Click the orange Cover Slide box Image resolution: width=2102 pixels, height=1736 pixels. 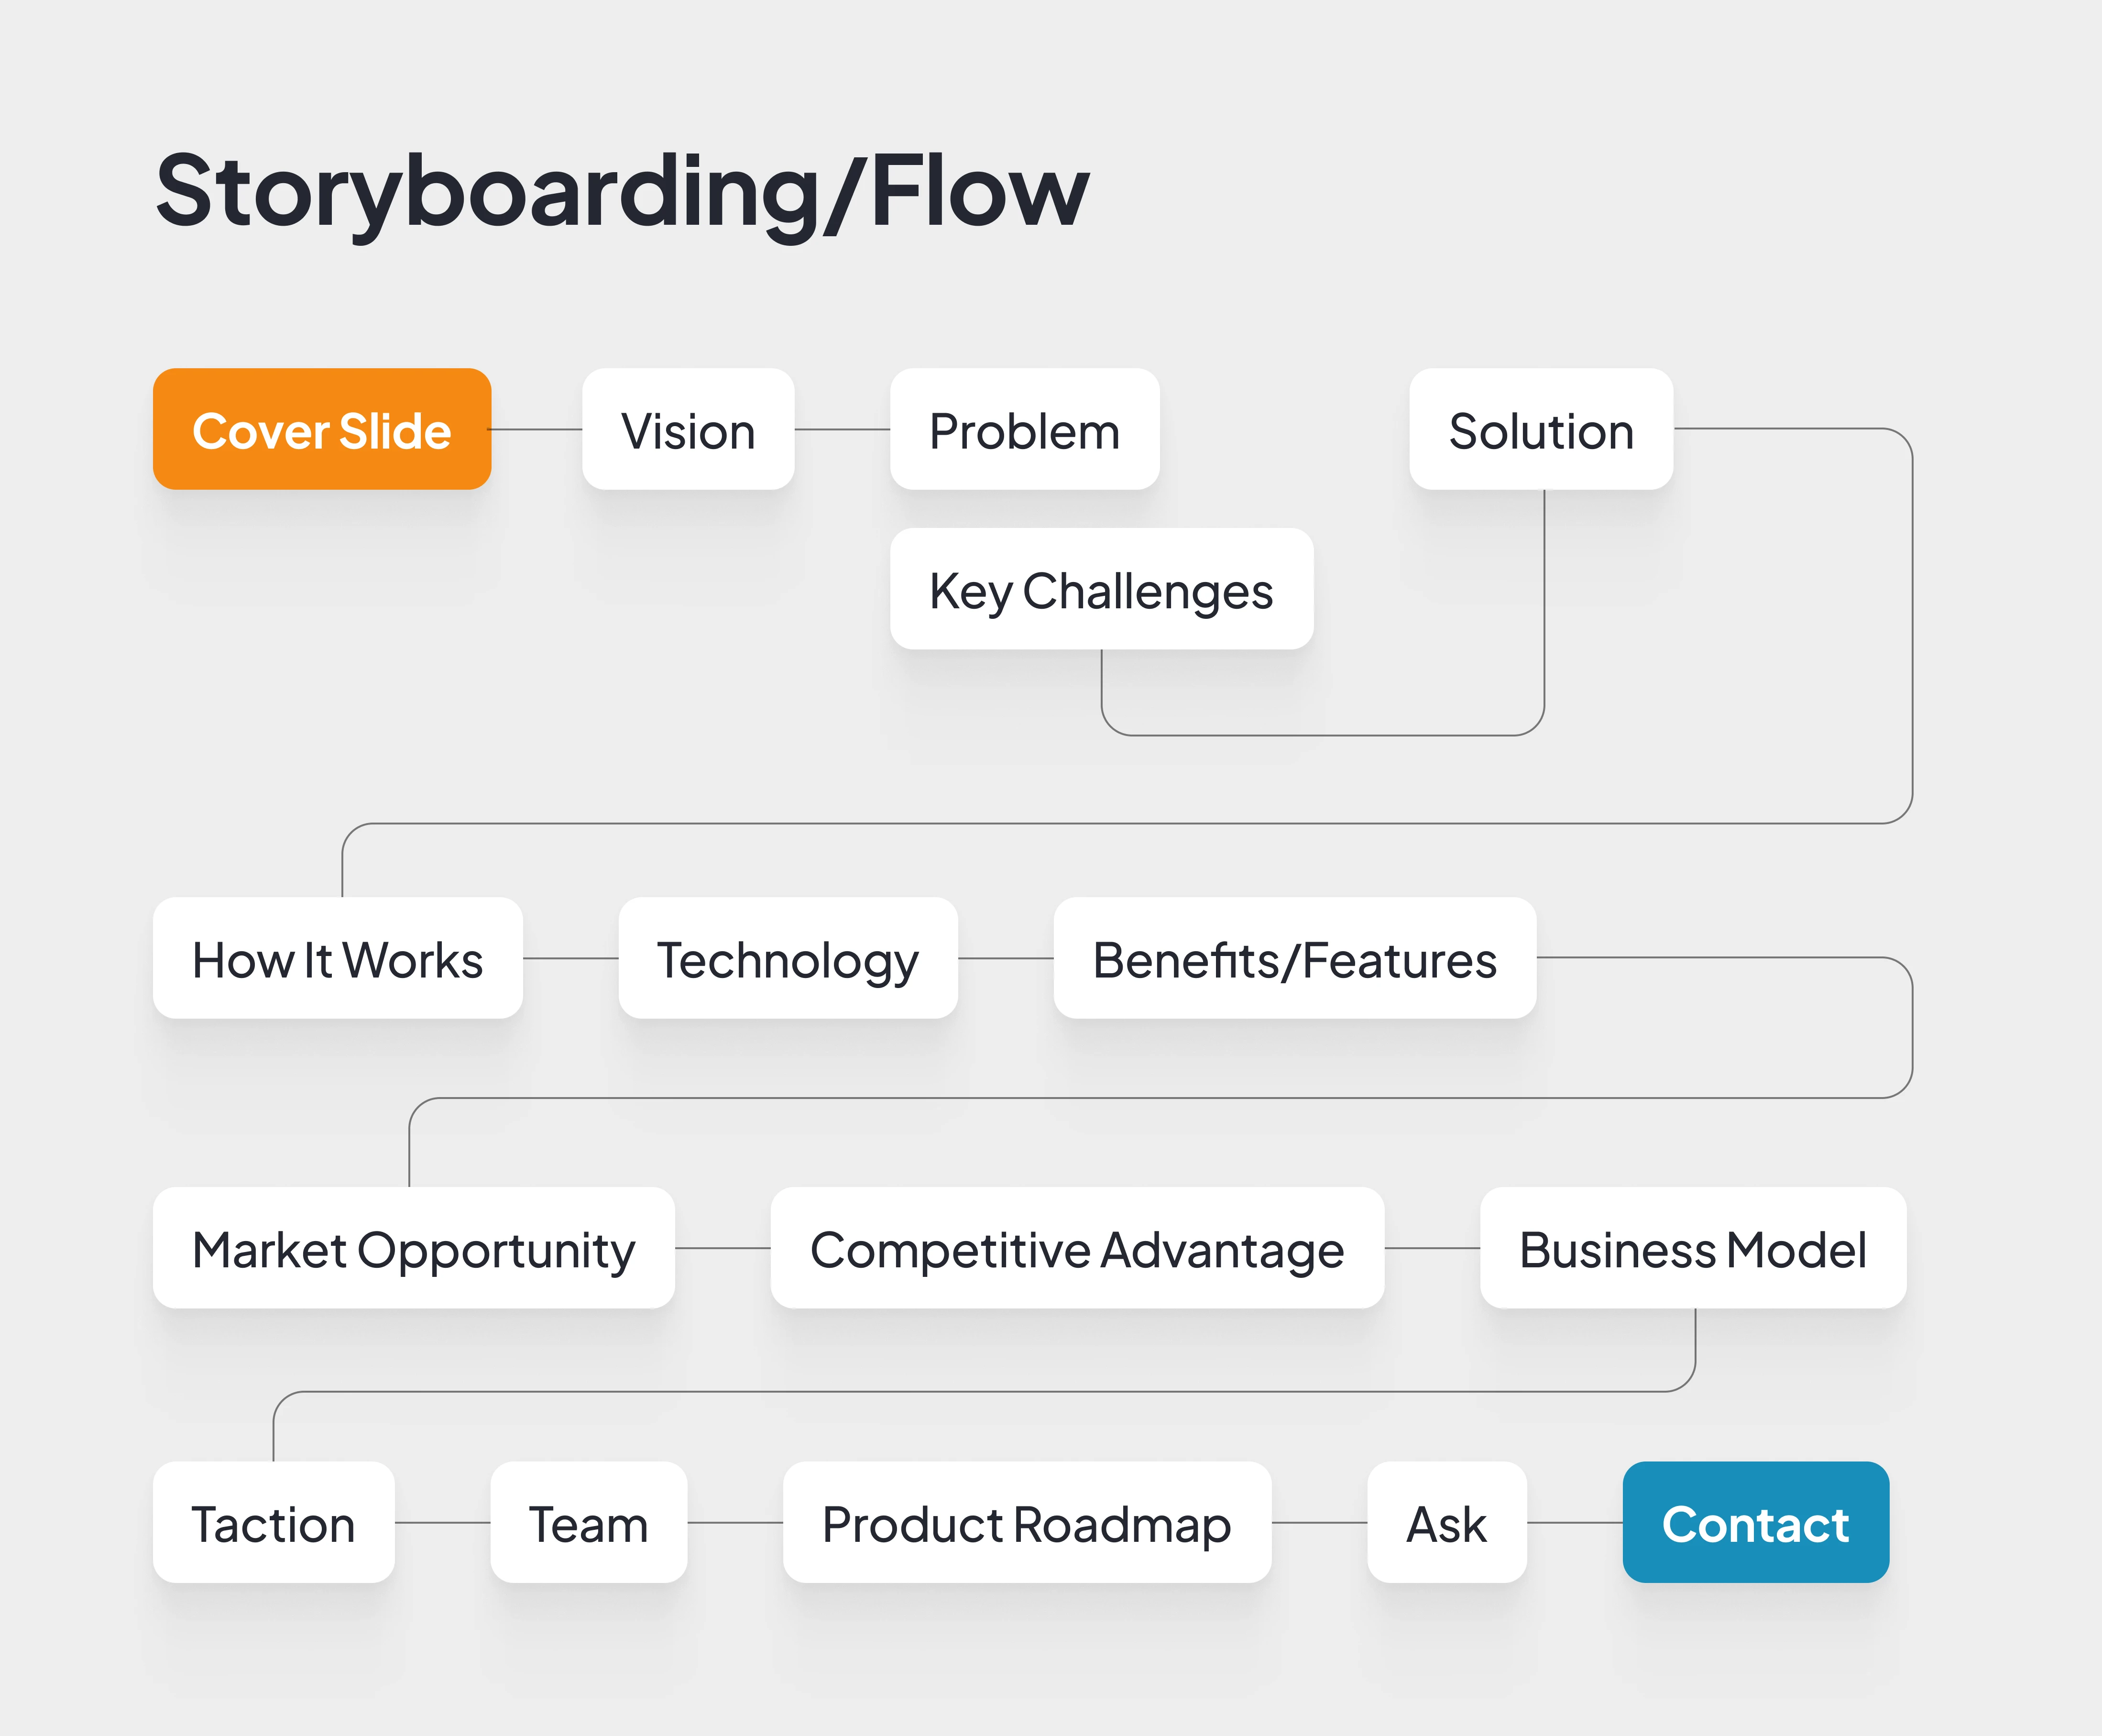pos(321,429)
